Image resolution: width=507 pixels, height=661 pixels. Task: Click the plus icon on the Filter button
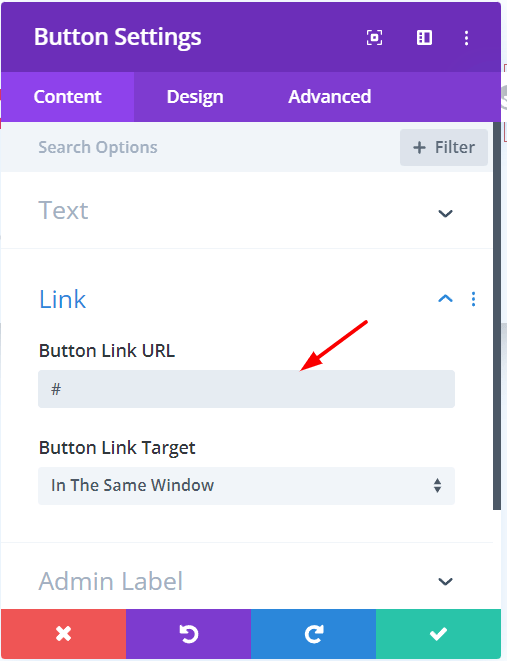419,148
